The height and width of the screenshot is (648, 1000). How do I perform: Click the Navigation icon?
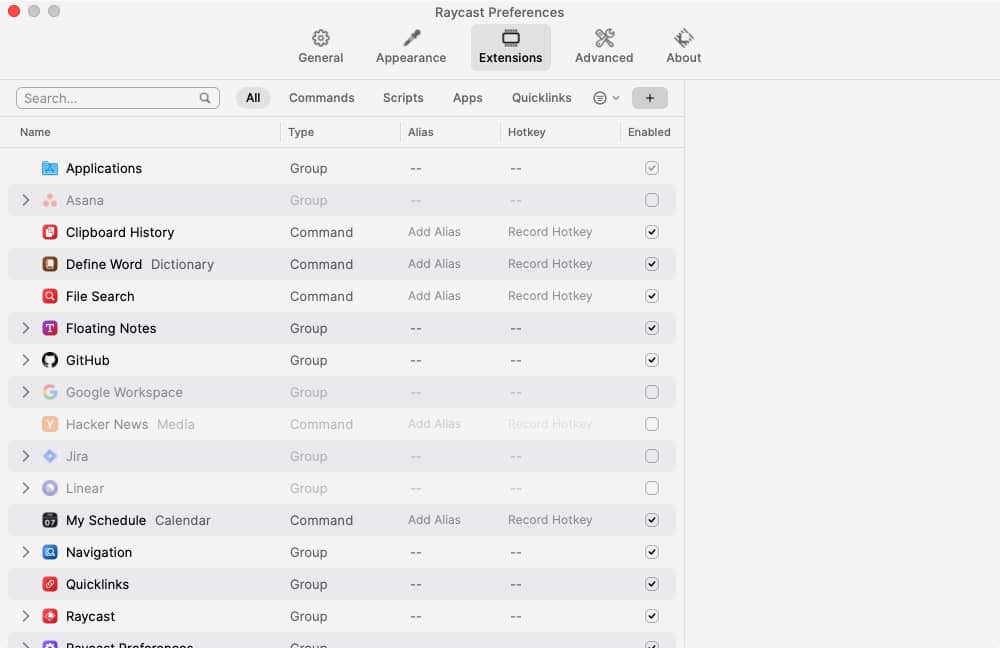point(50,552)
